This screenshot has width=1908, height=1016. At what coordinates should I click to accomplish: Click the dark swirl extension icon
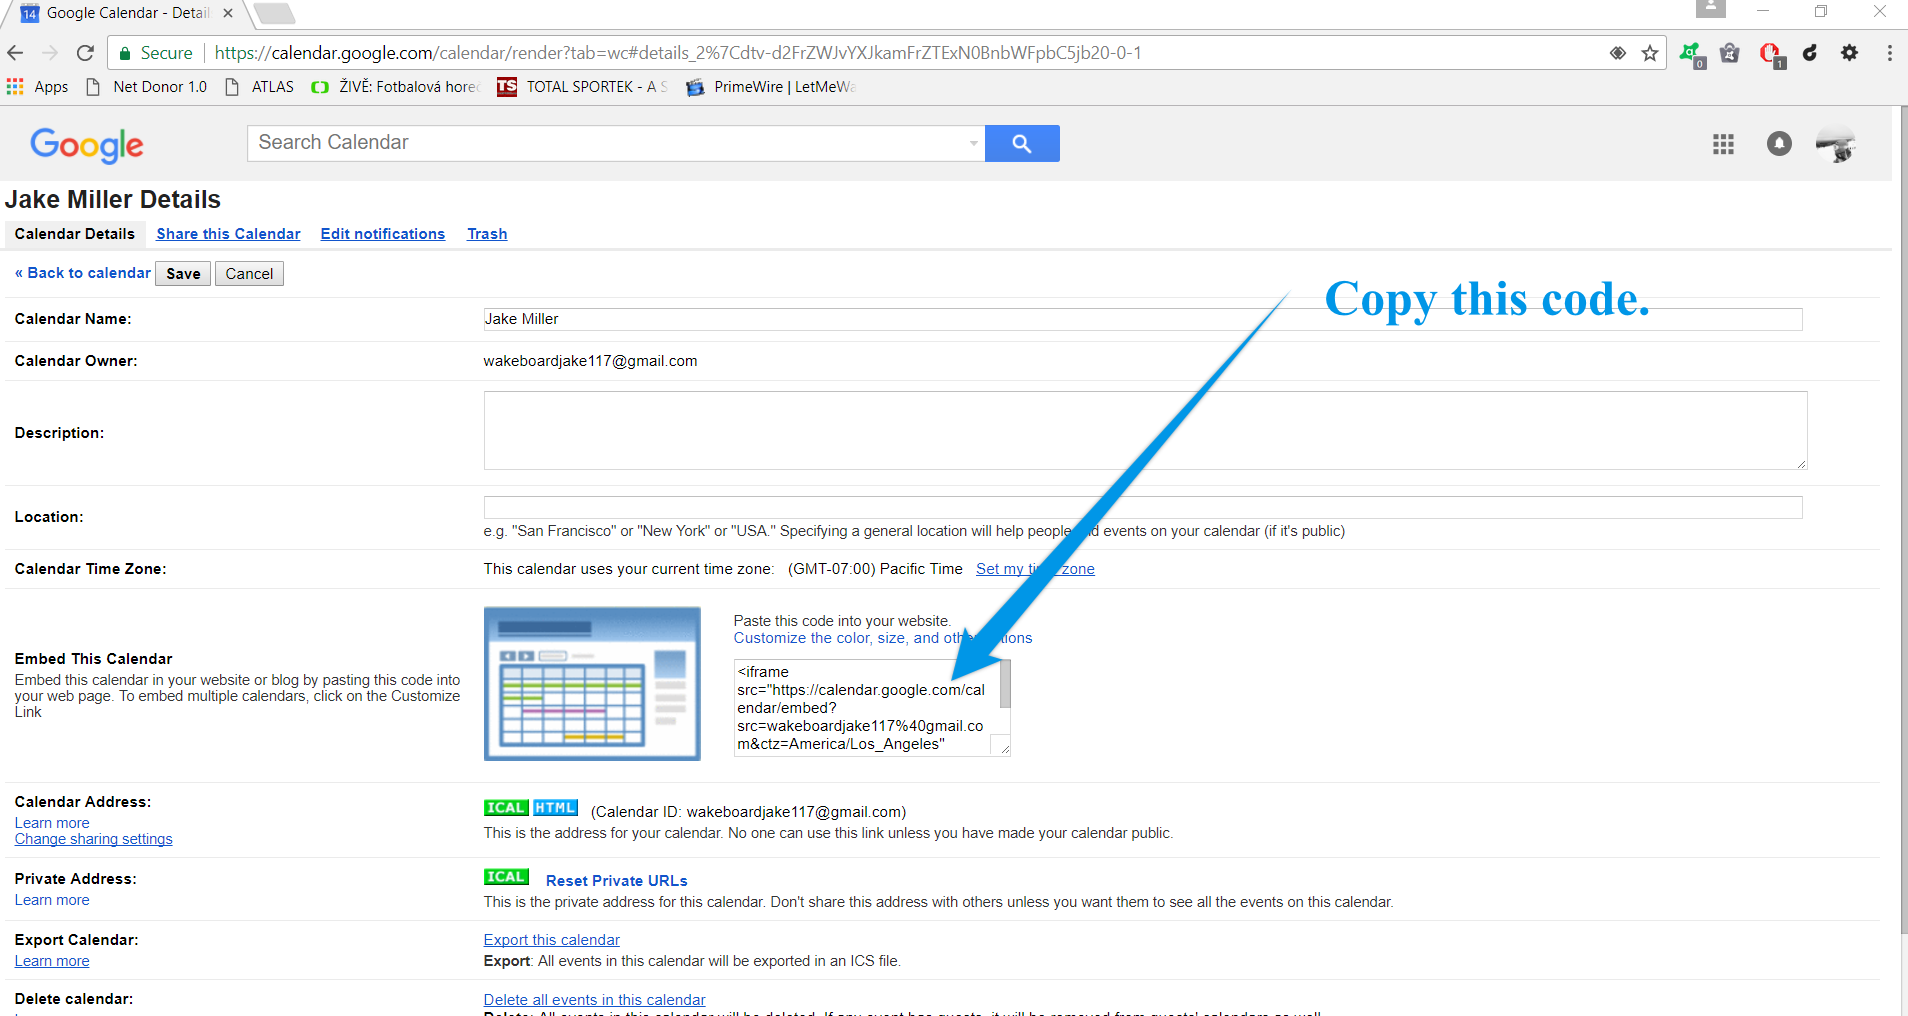click(1810, 53)
